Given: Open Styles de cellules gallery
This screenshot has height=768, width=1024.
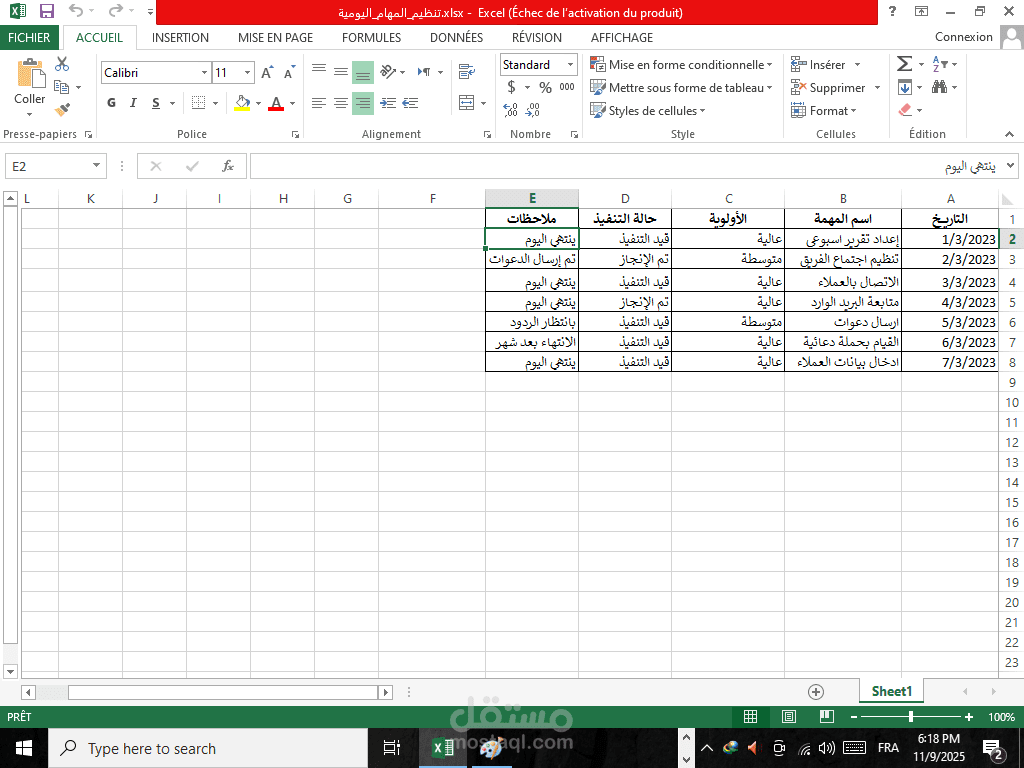Looking at the screenshot, I should (x=648, y=110).
